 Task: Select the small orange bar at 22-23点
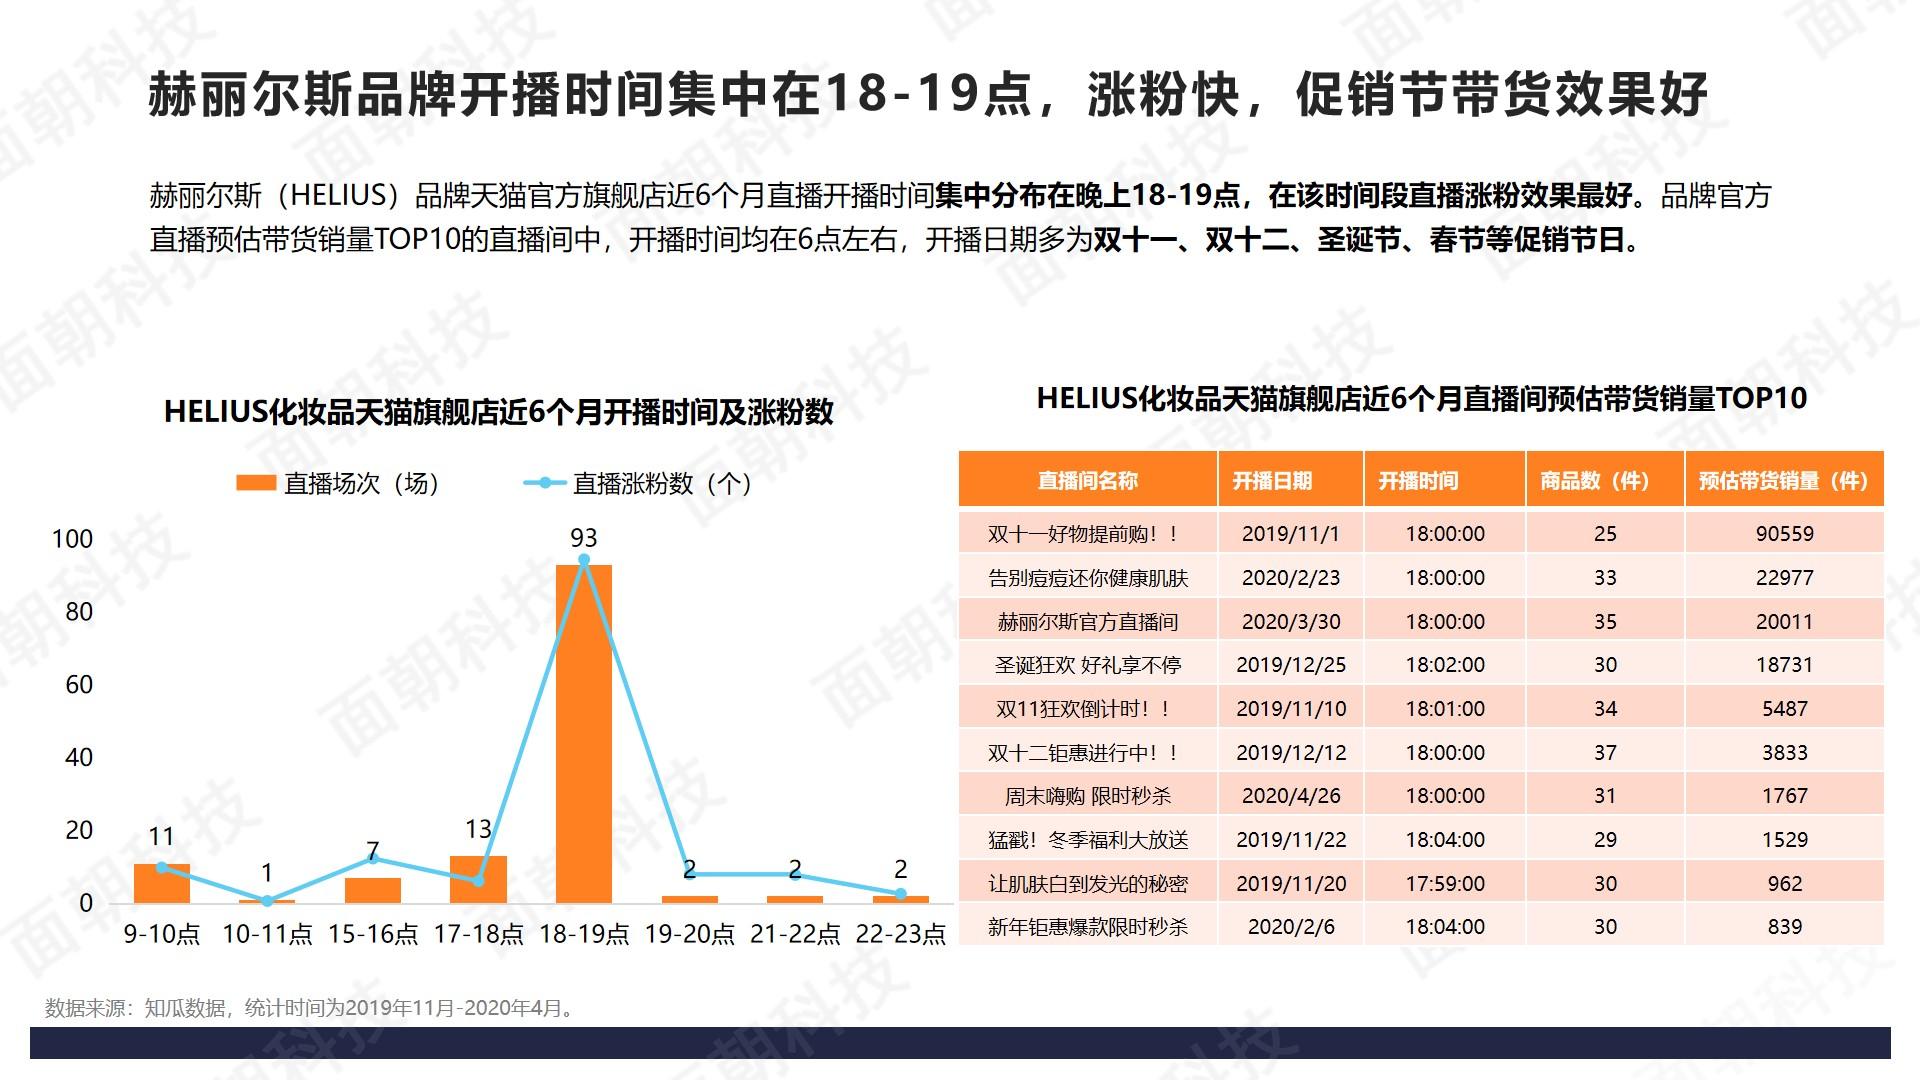pyautogui.click(x=900, y=898)
